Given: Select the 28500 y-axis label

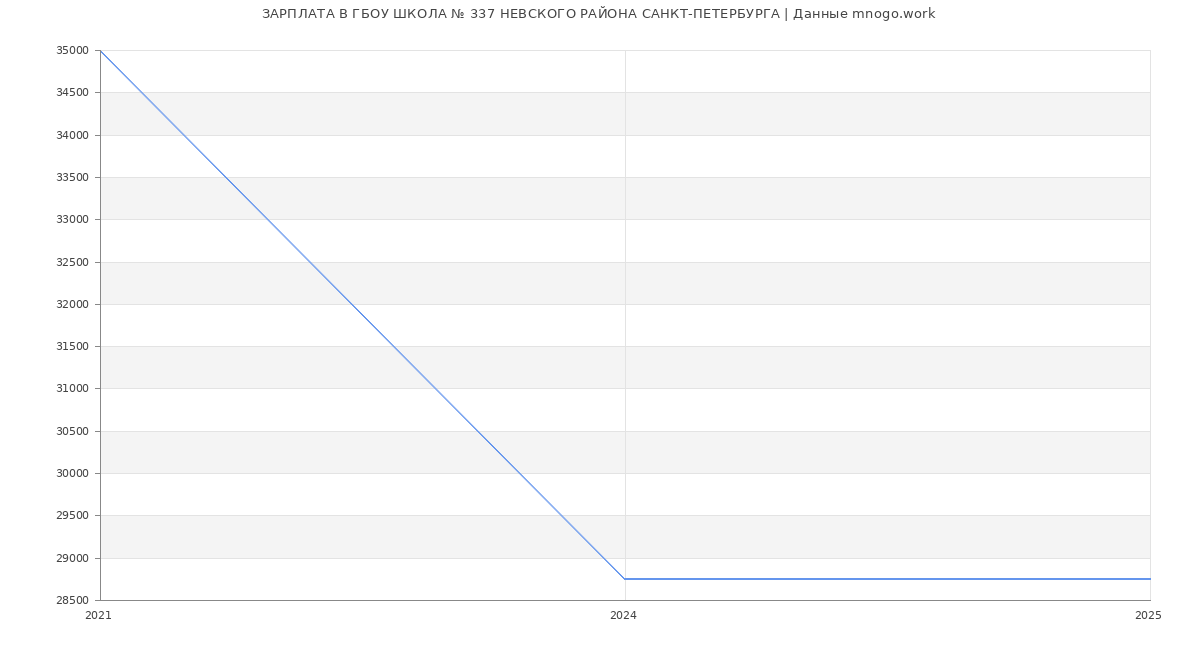Looking at the screenshot, I should [x=73, y=601].
